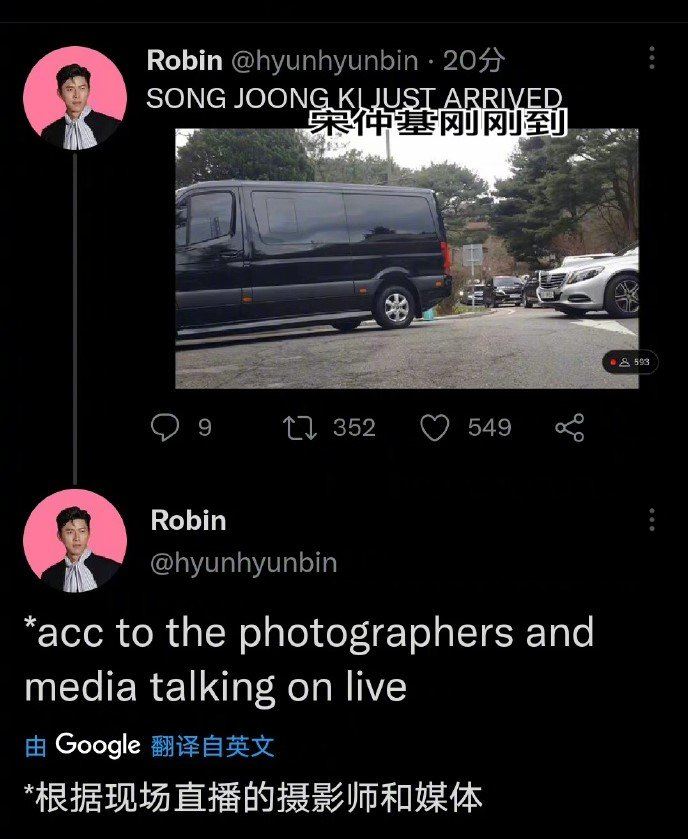Screen dimensions: 688x839
Task: Click the Robin display name in first tweet
Action: coord(185,60)
